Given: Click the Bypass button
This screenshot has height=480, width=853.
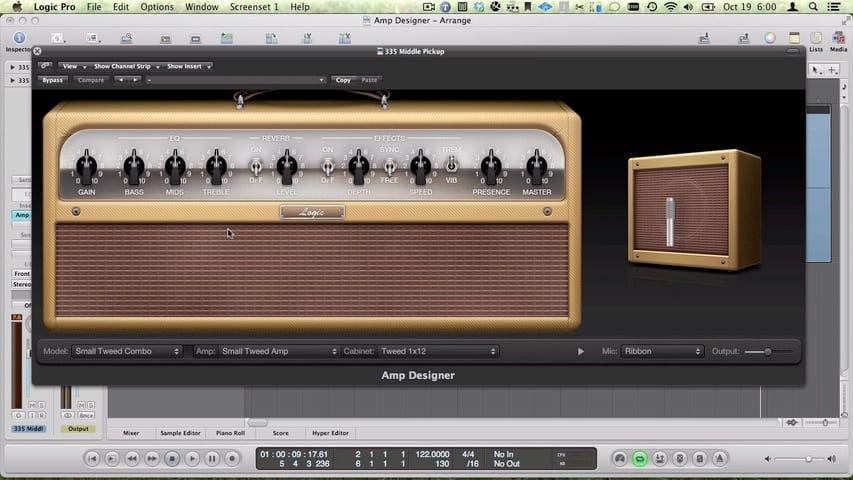Looking at the screenshot, I should tap(53, 80).
